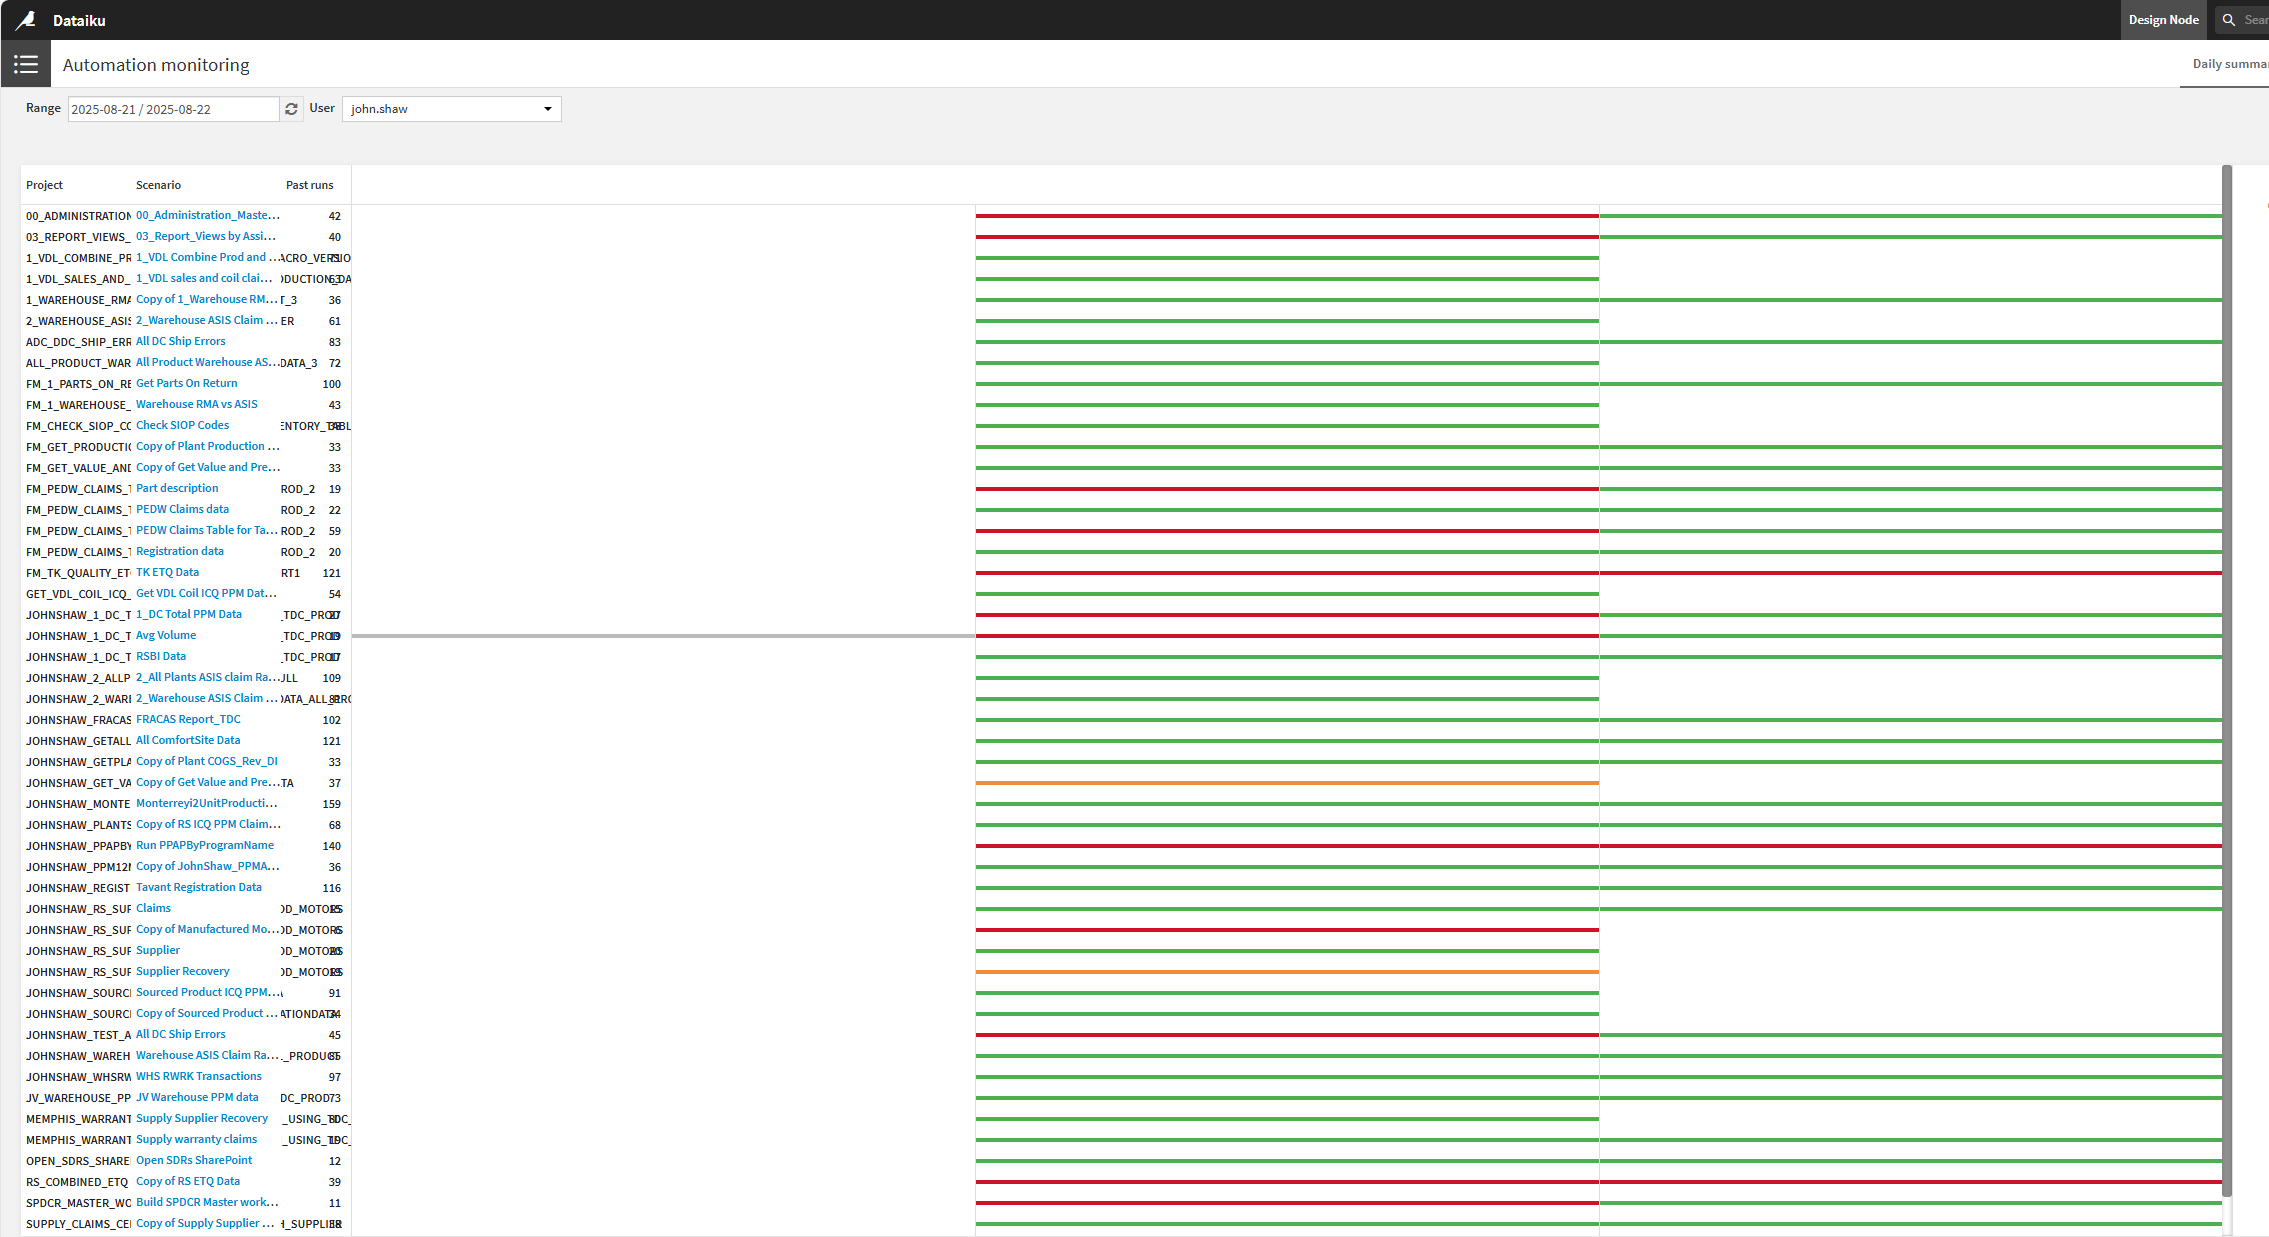The image size is (2269, 1237).
Task: Open the WHS RWRK Transactions scenario
Action: click(x=199, y=1076)
